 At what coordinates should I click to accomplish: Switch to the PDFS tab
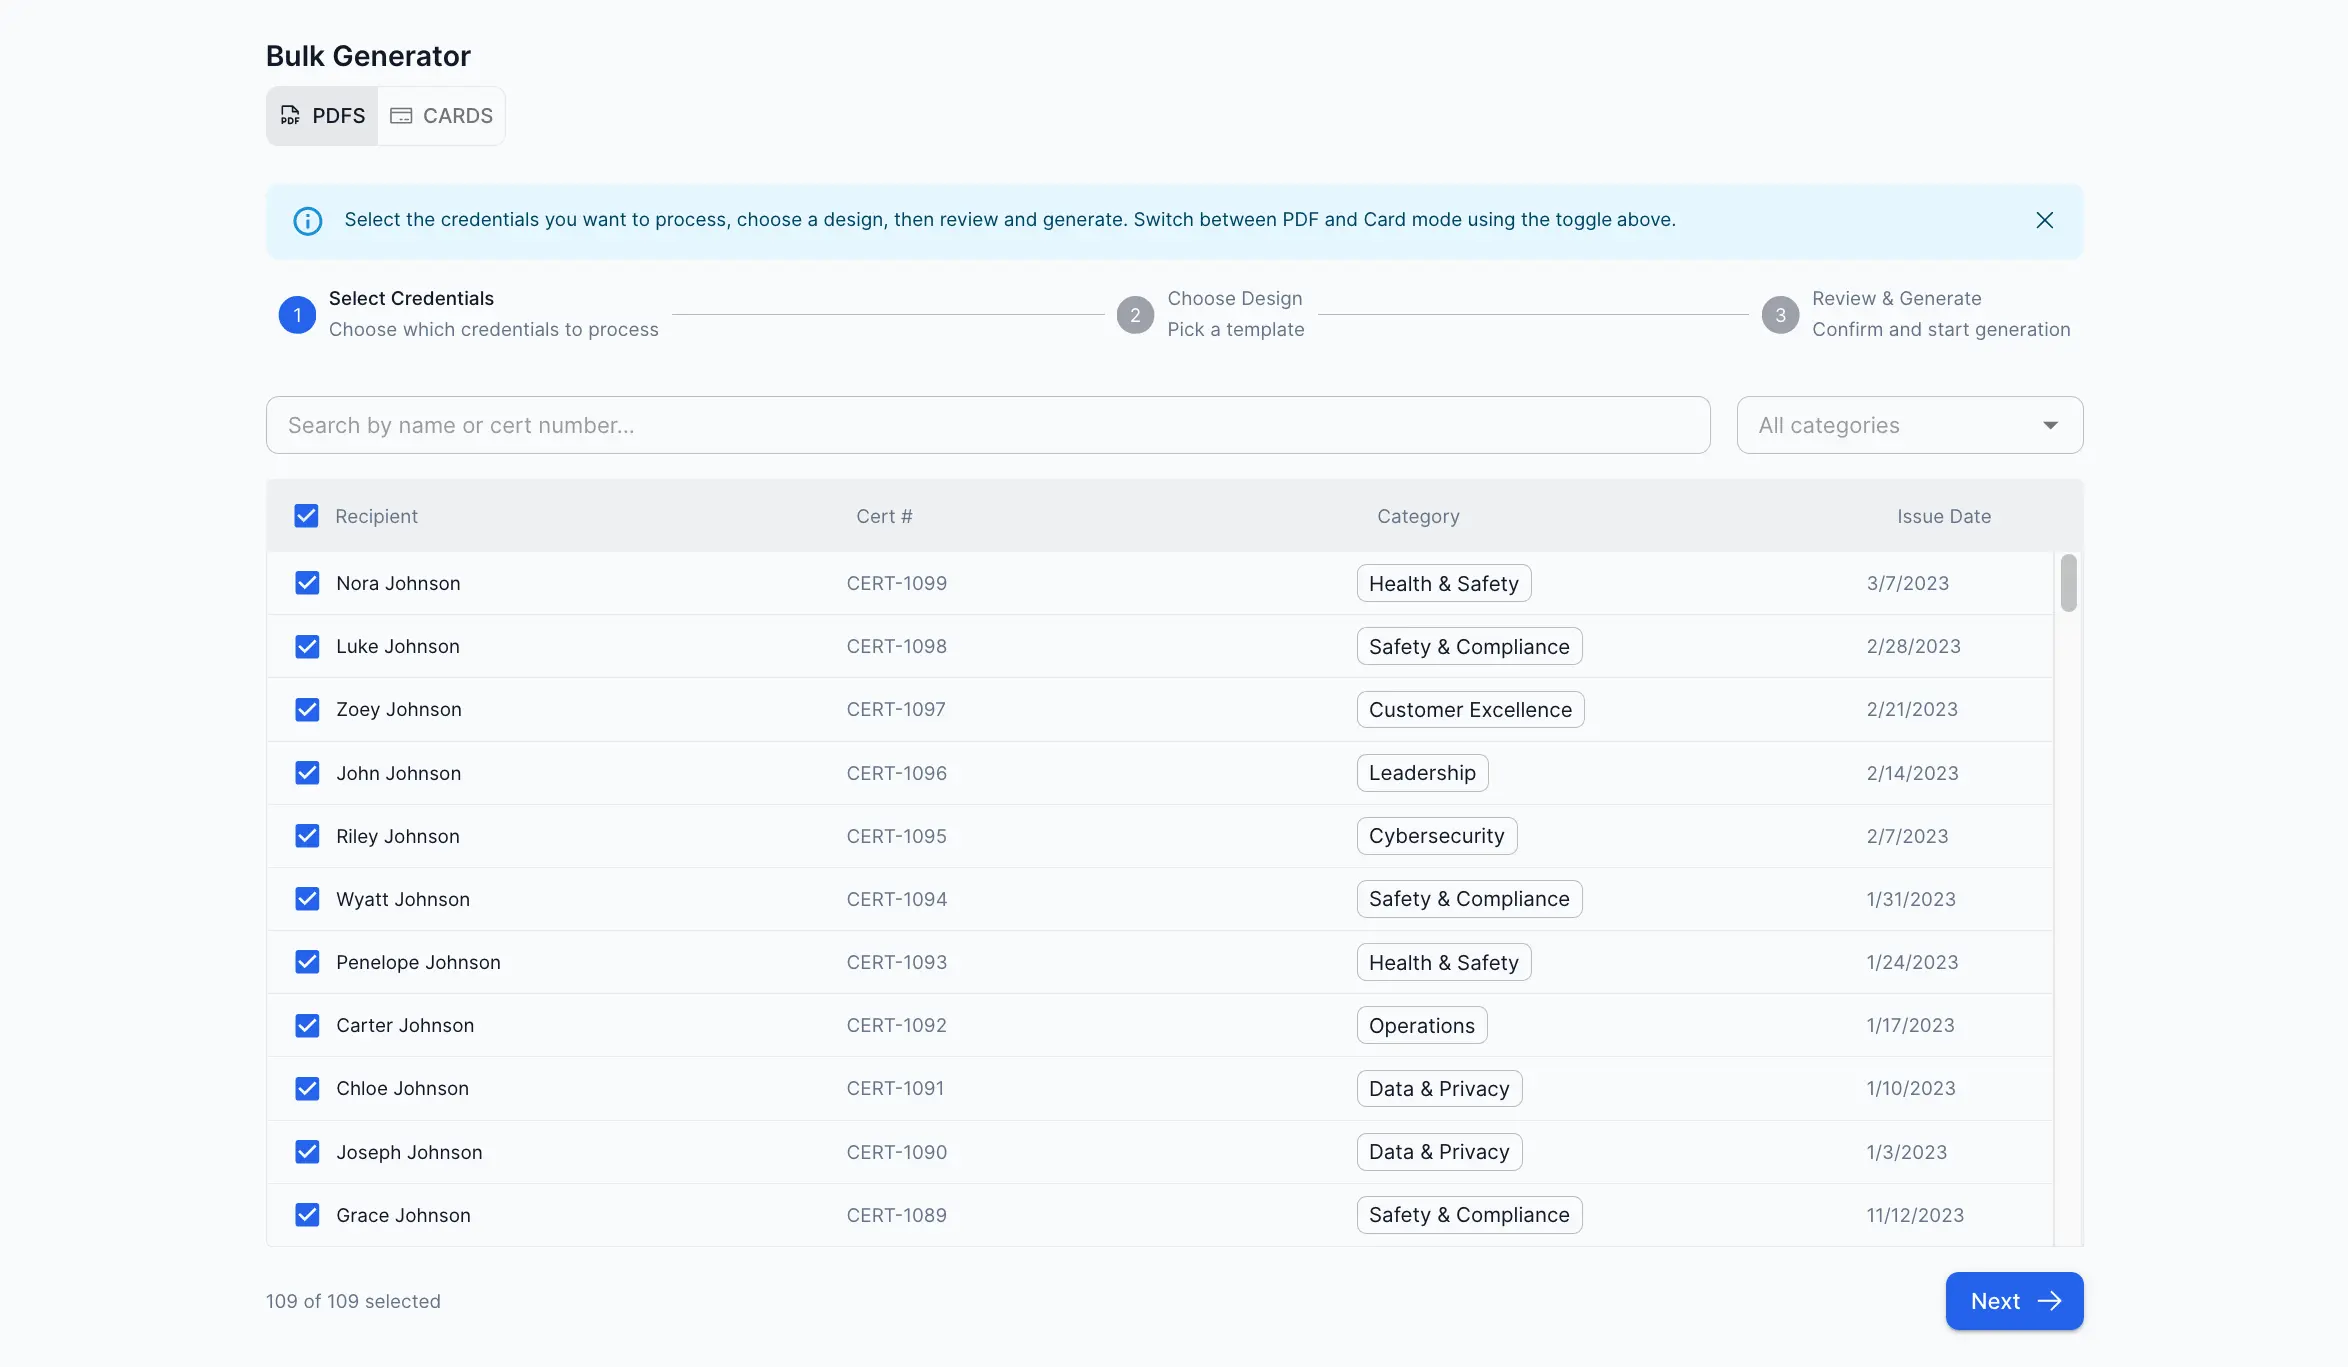tap(321, 115)
